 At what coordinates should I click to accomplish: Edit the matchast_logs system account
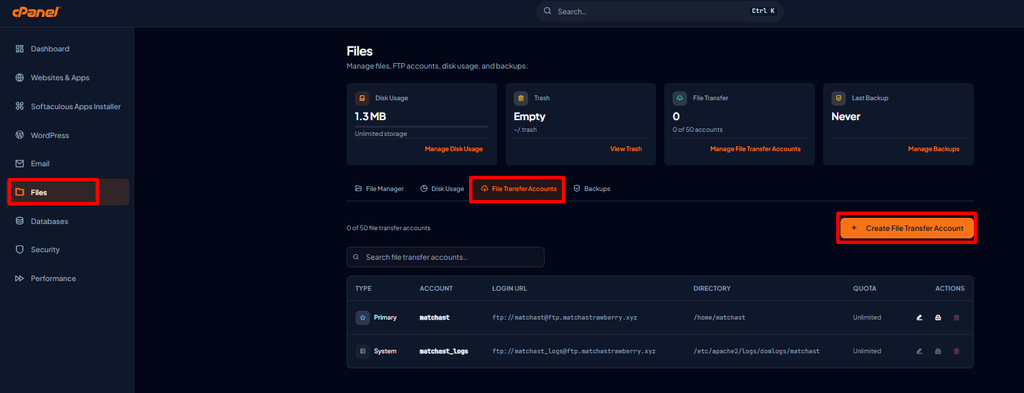[920, 351]
